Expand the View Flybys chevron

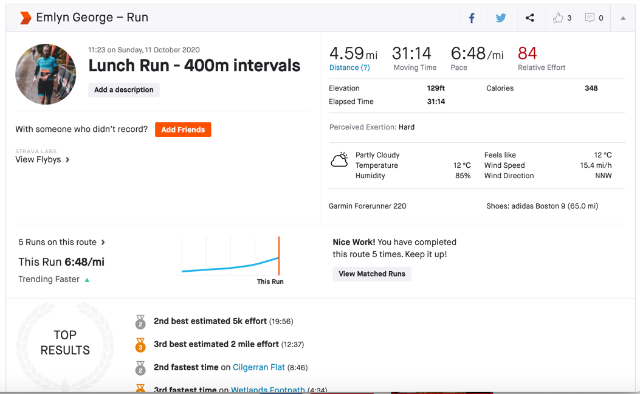[x=67, y=160]
